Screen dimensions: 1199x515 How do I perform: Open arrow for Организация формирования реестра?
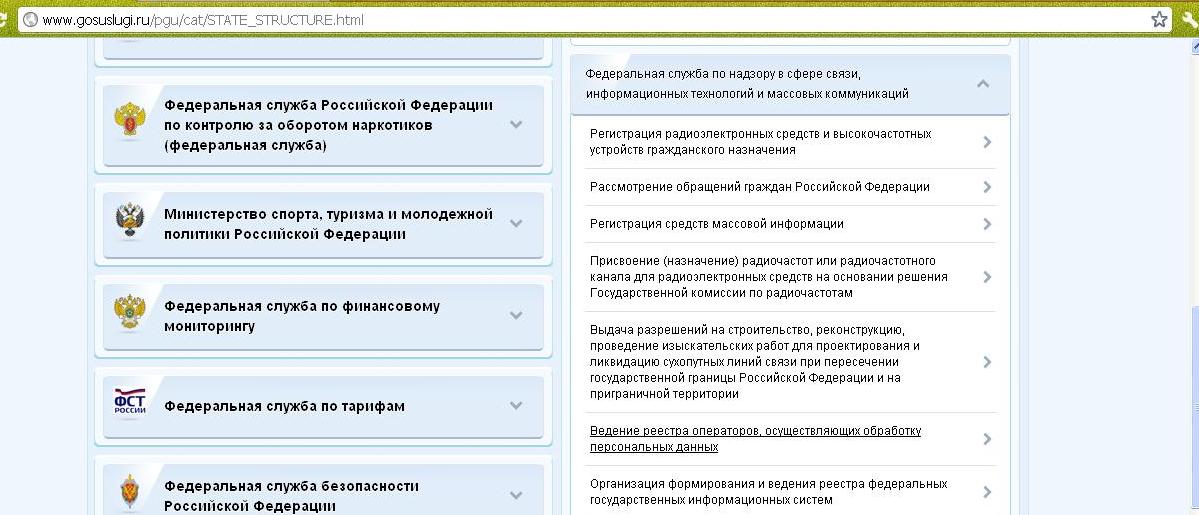pyautogui.click(x=987, y=492)
